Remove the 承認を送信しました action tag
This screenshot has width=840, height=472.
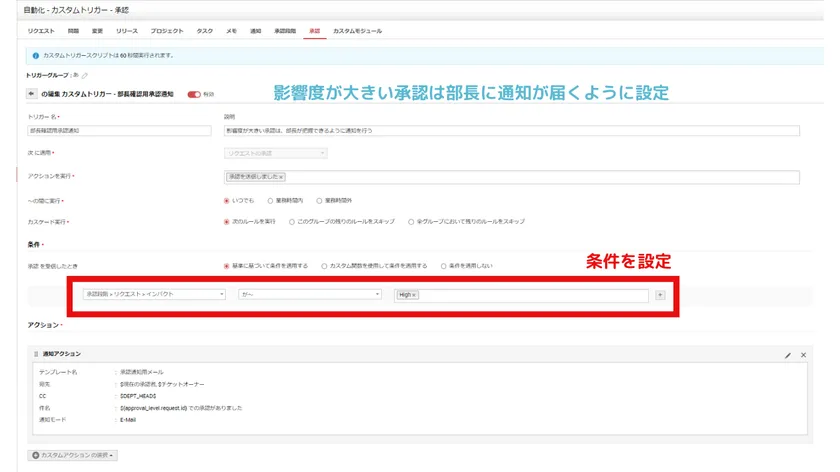[x=282, y=177]
